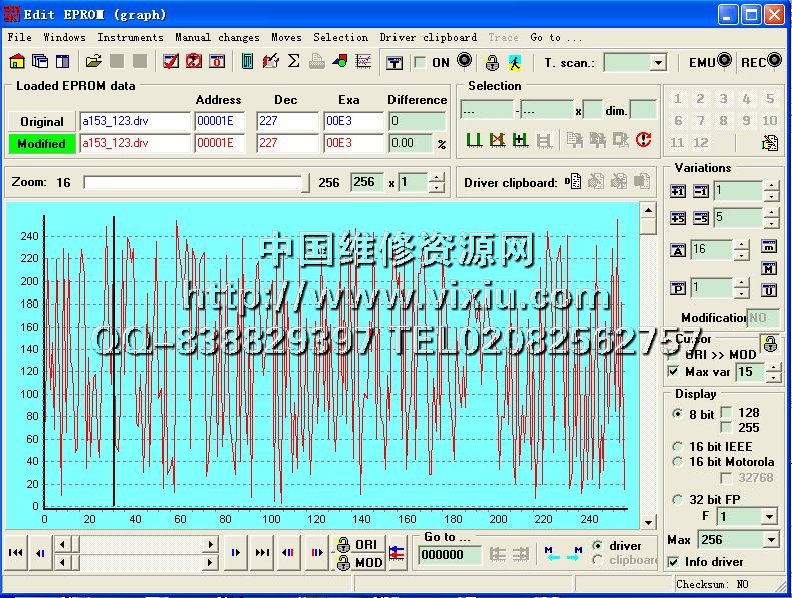This screenshot has height=598, width=792.
Task: Click the open folder icon in toolbar
Action: point(93,62)
